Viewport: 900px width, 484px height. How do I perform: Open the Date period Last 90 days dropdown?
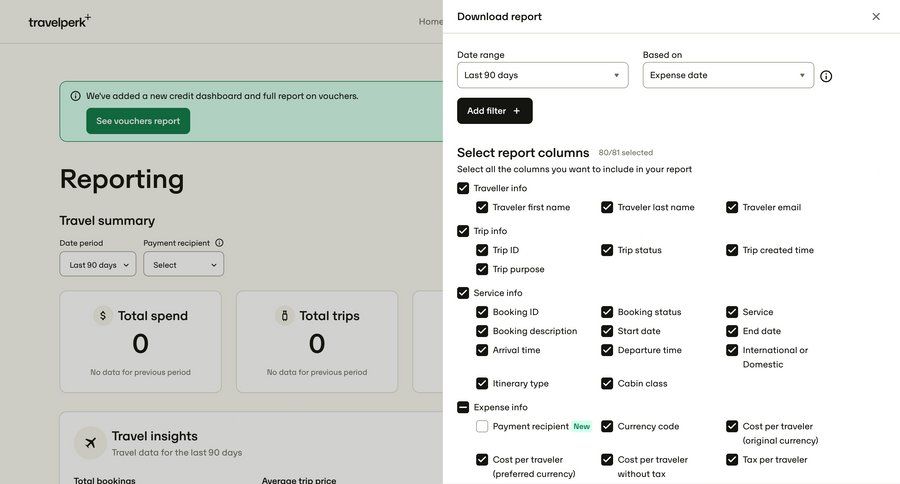point(98,265)
